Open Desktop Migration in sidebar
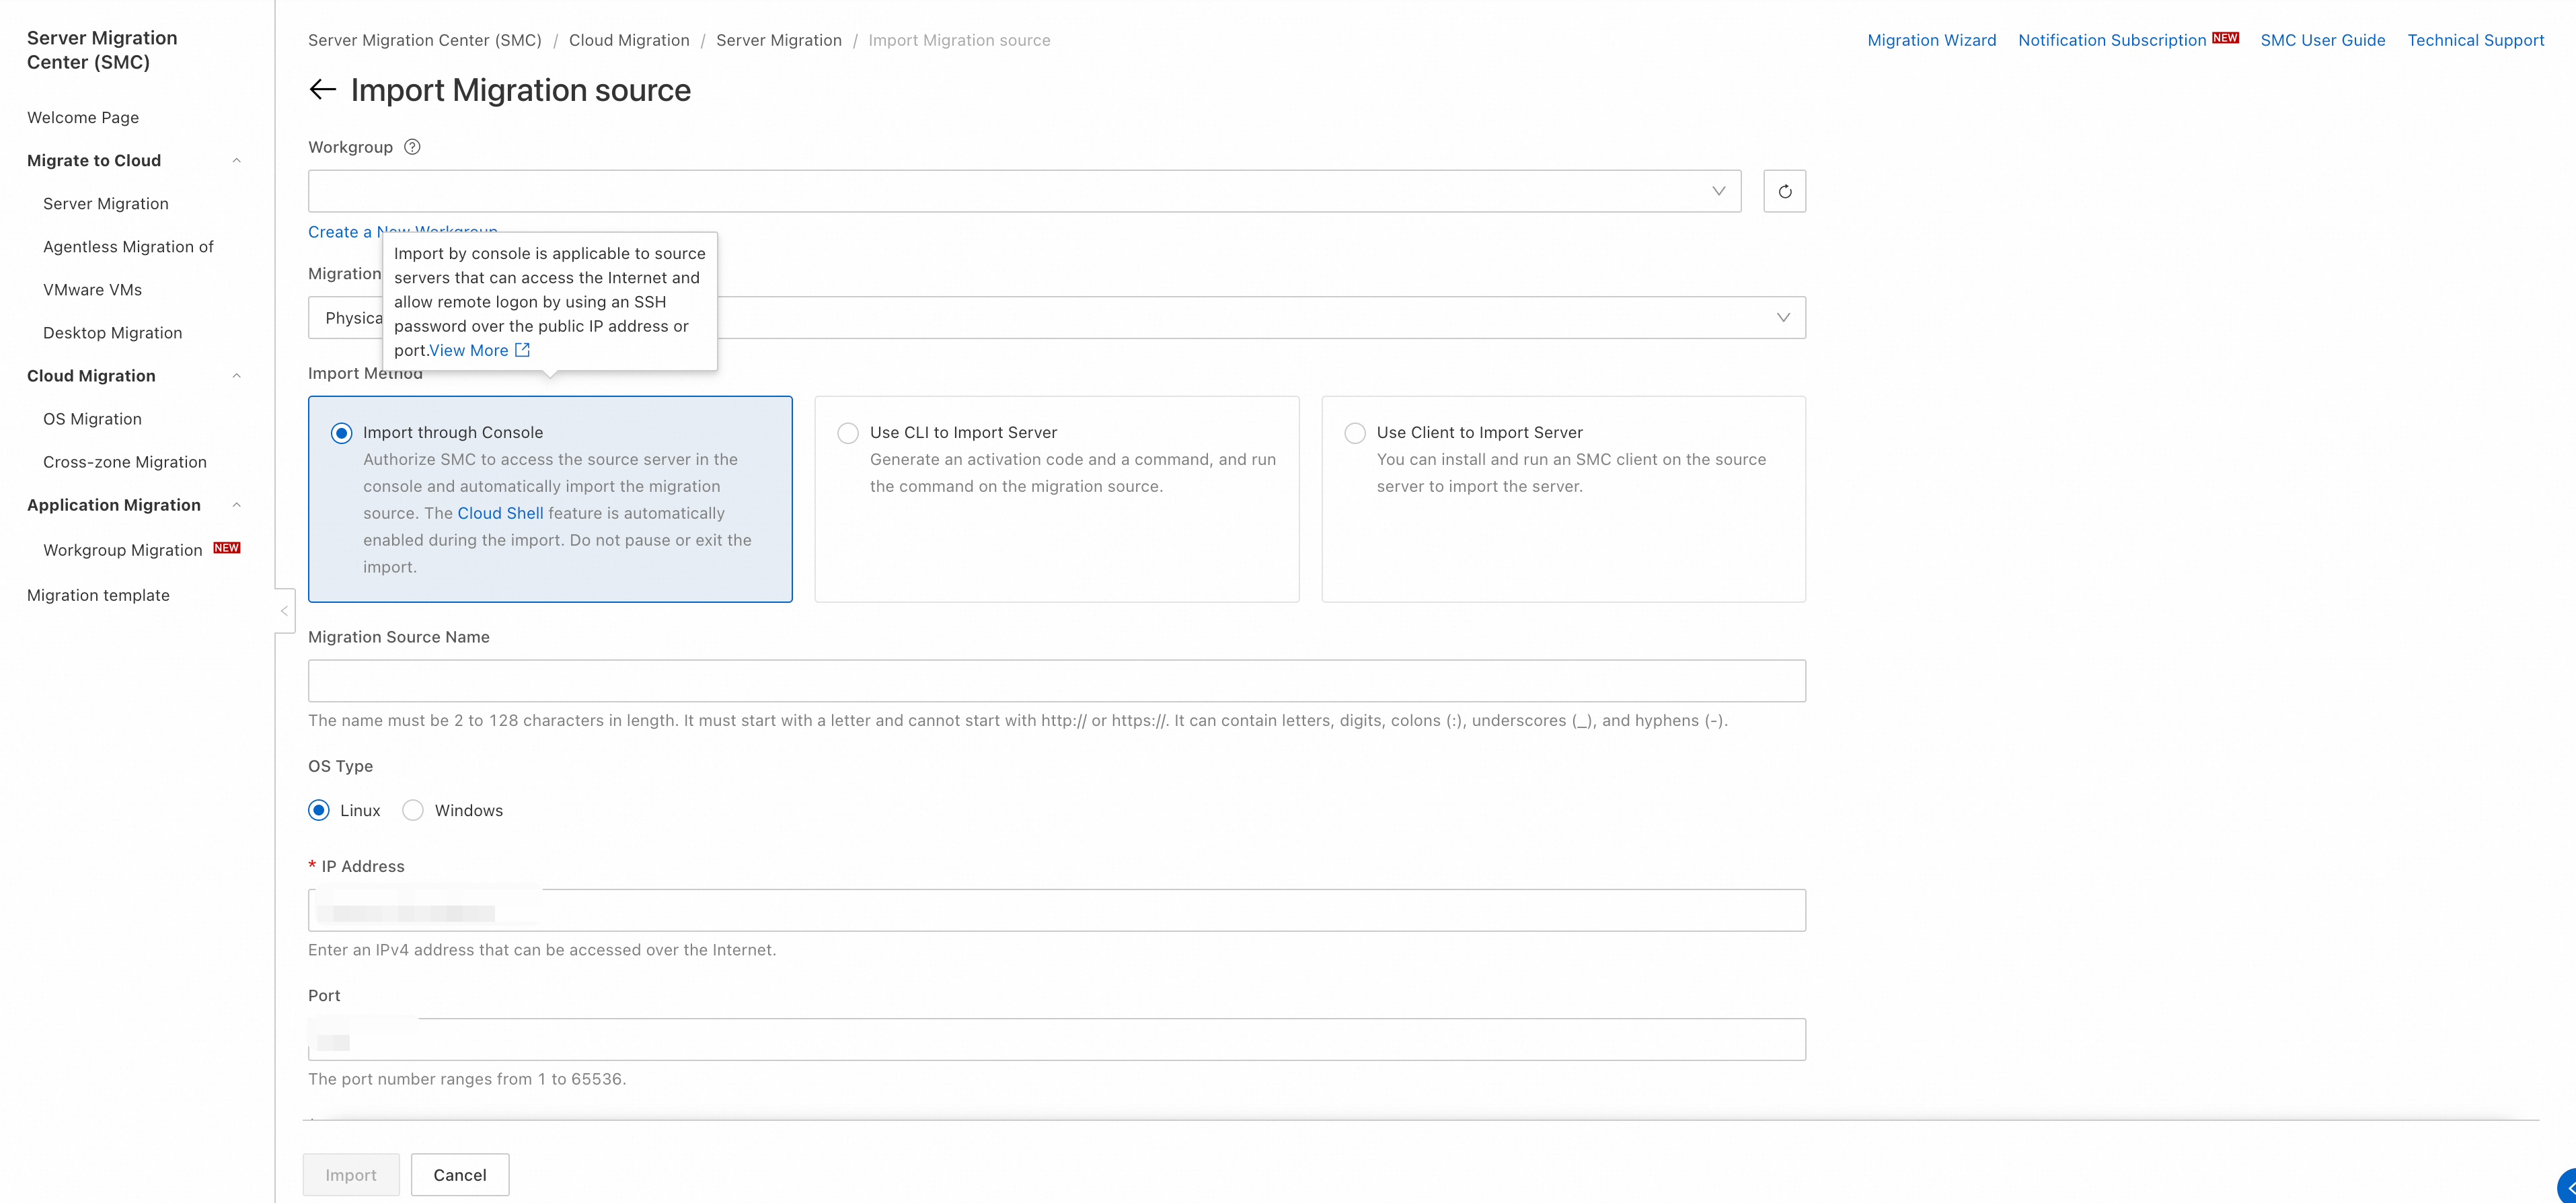Screen dimensions: 2576x1203 (112, 333)
